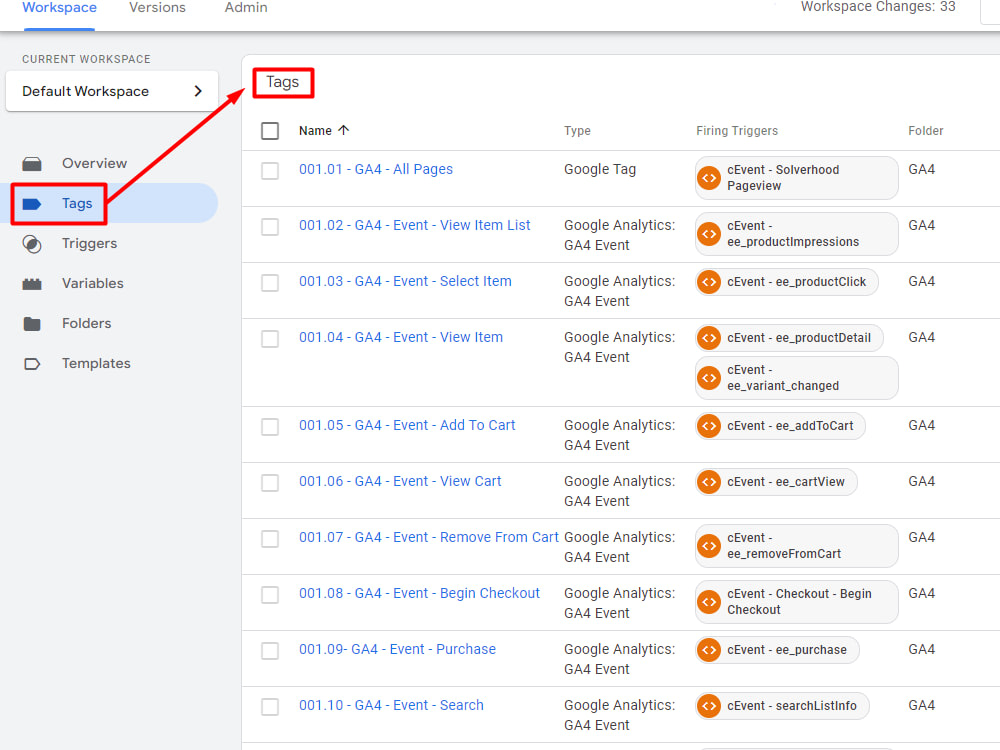1000x750 pixels.
Task: Click trigger icon for ee_removeFromCart
Action: click(709, 546)
